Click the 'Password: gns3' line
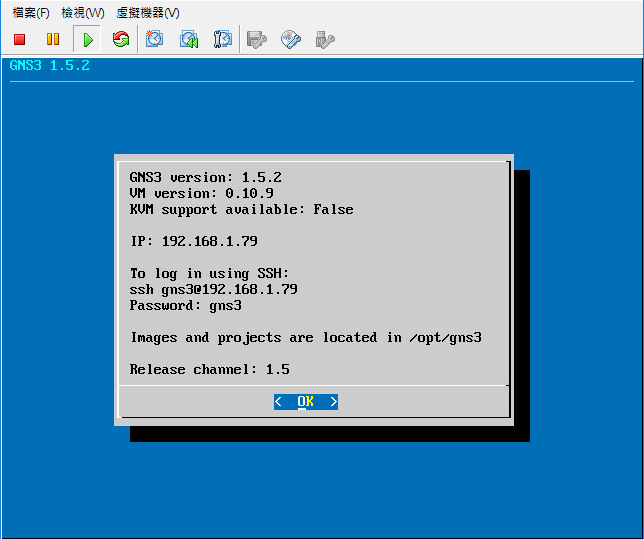 click(x=186, y=306)
